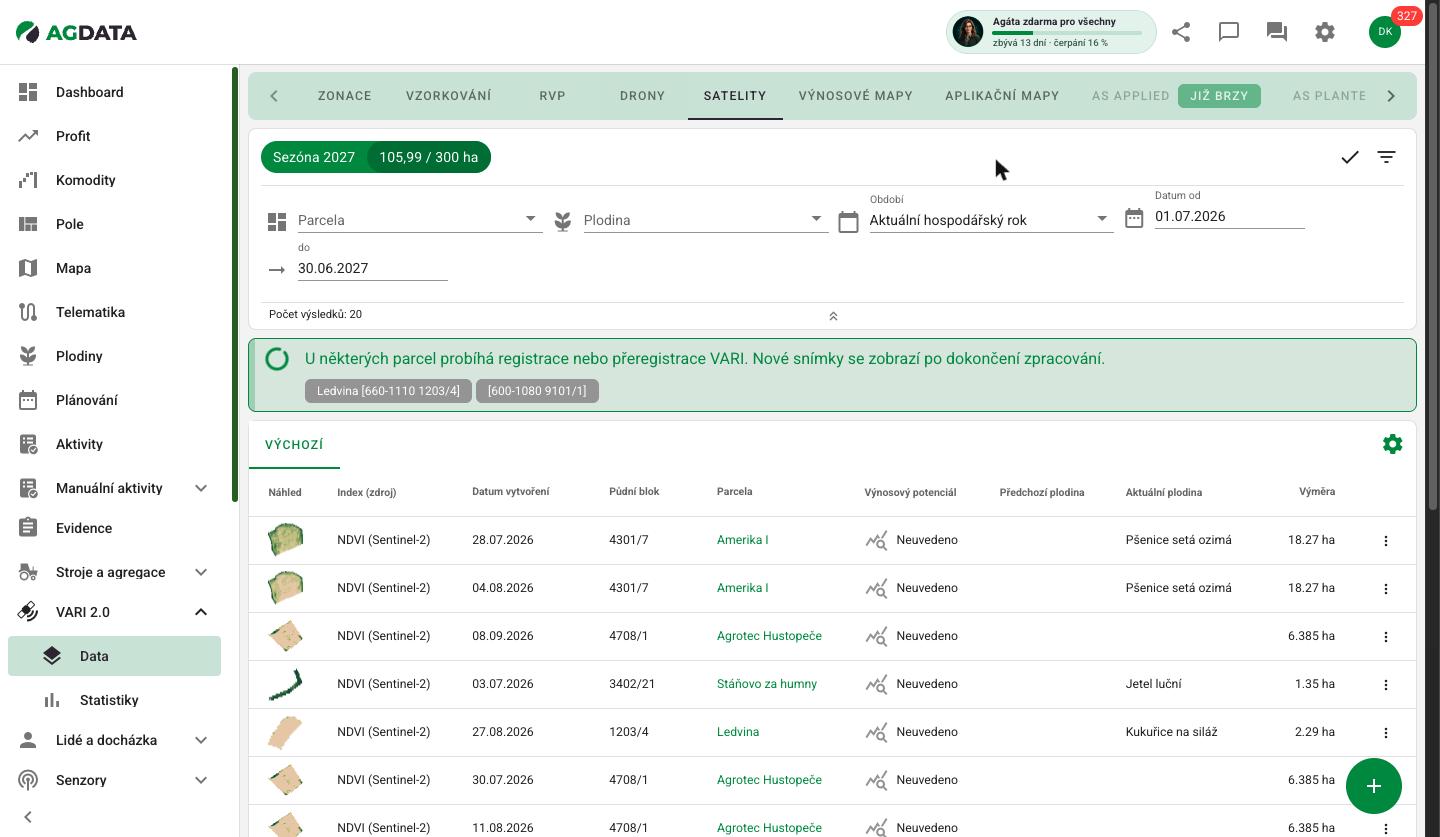Viewport: 1440px width, 837px height.
Task: Click the Agáta free trial progress bar
Action: [x=1067, y=33]
